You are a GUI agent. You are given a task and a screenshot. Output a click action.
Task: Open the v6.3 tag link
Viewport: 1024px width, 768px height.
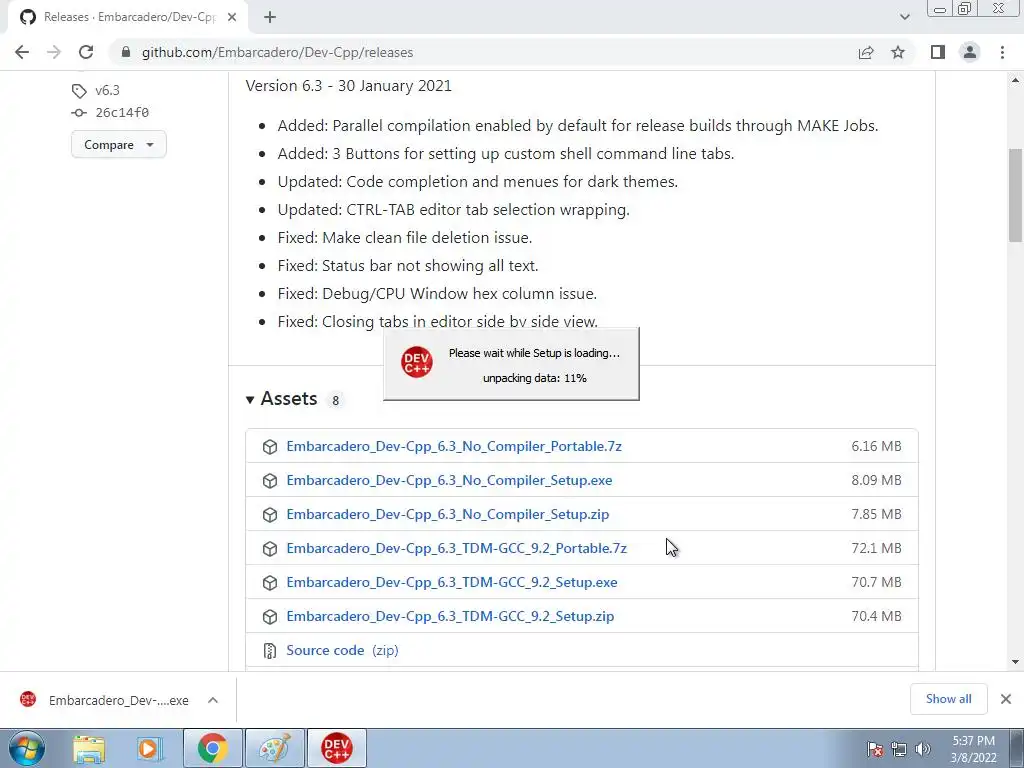click(107, 91)
